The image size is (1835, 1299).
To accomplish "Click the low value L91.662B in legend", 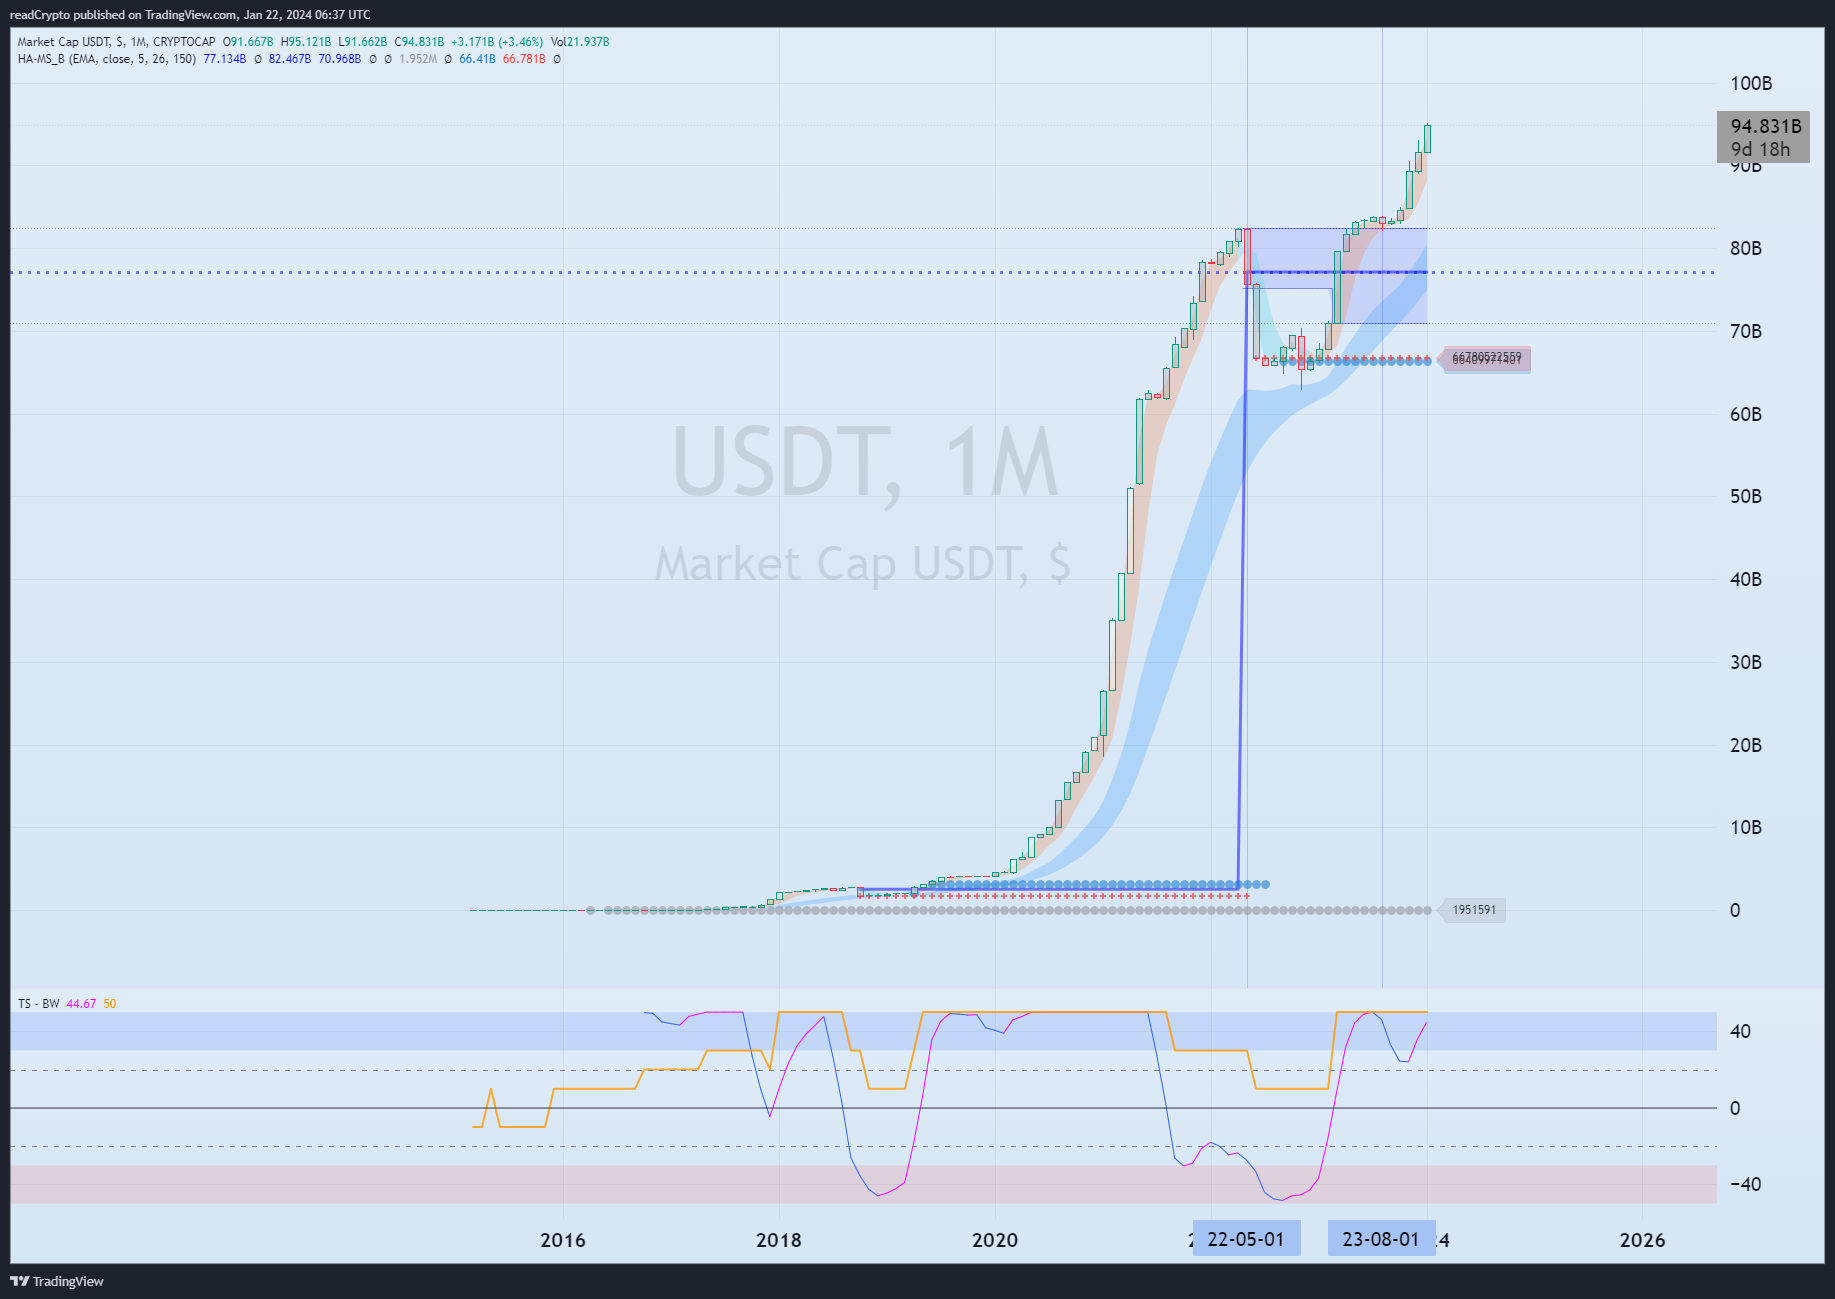I will pos(363,42).
